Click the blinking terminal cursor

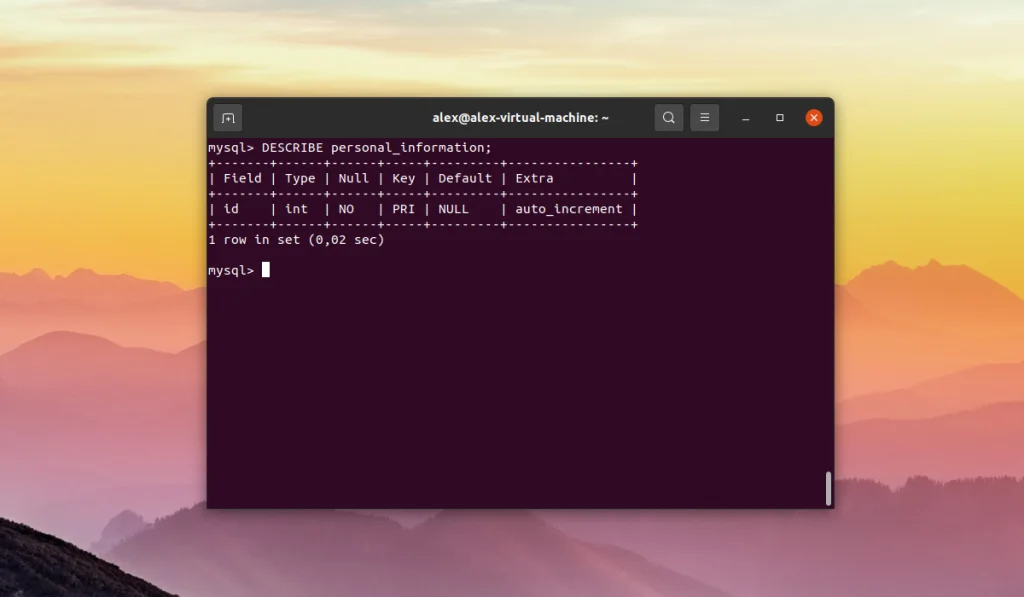pyautogui.click(x=264, y=269)
